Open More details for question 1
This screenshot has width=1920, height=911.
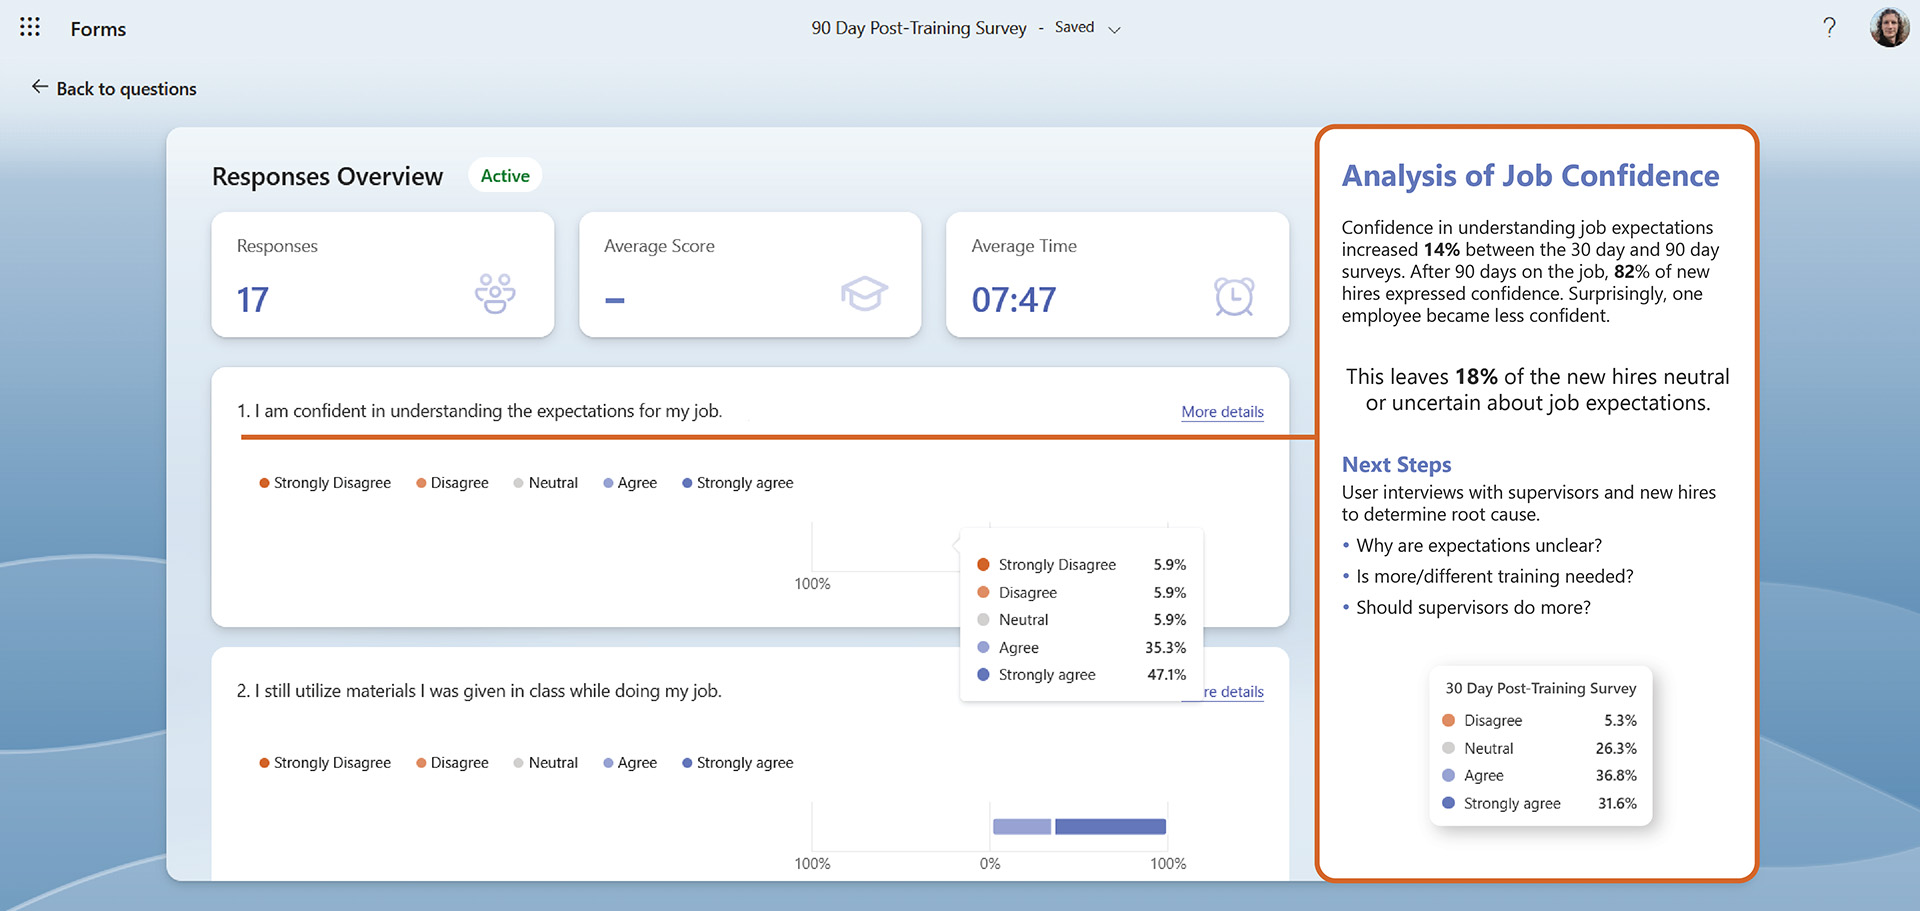tap(1222, 412)
